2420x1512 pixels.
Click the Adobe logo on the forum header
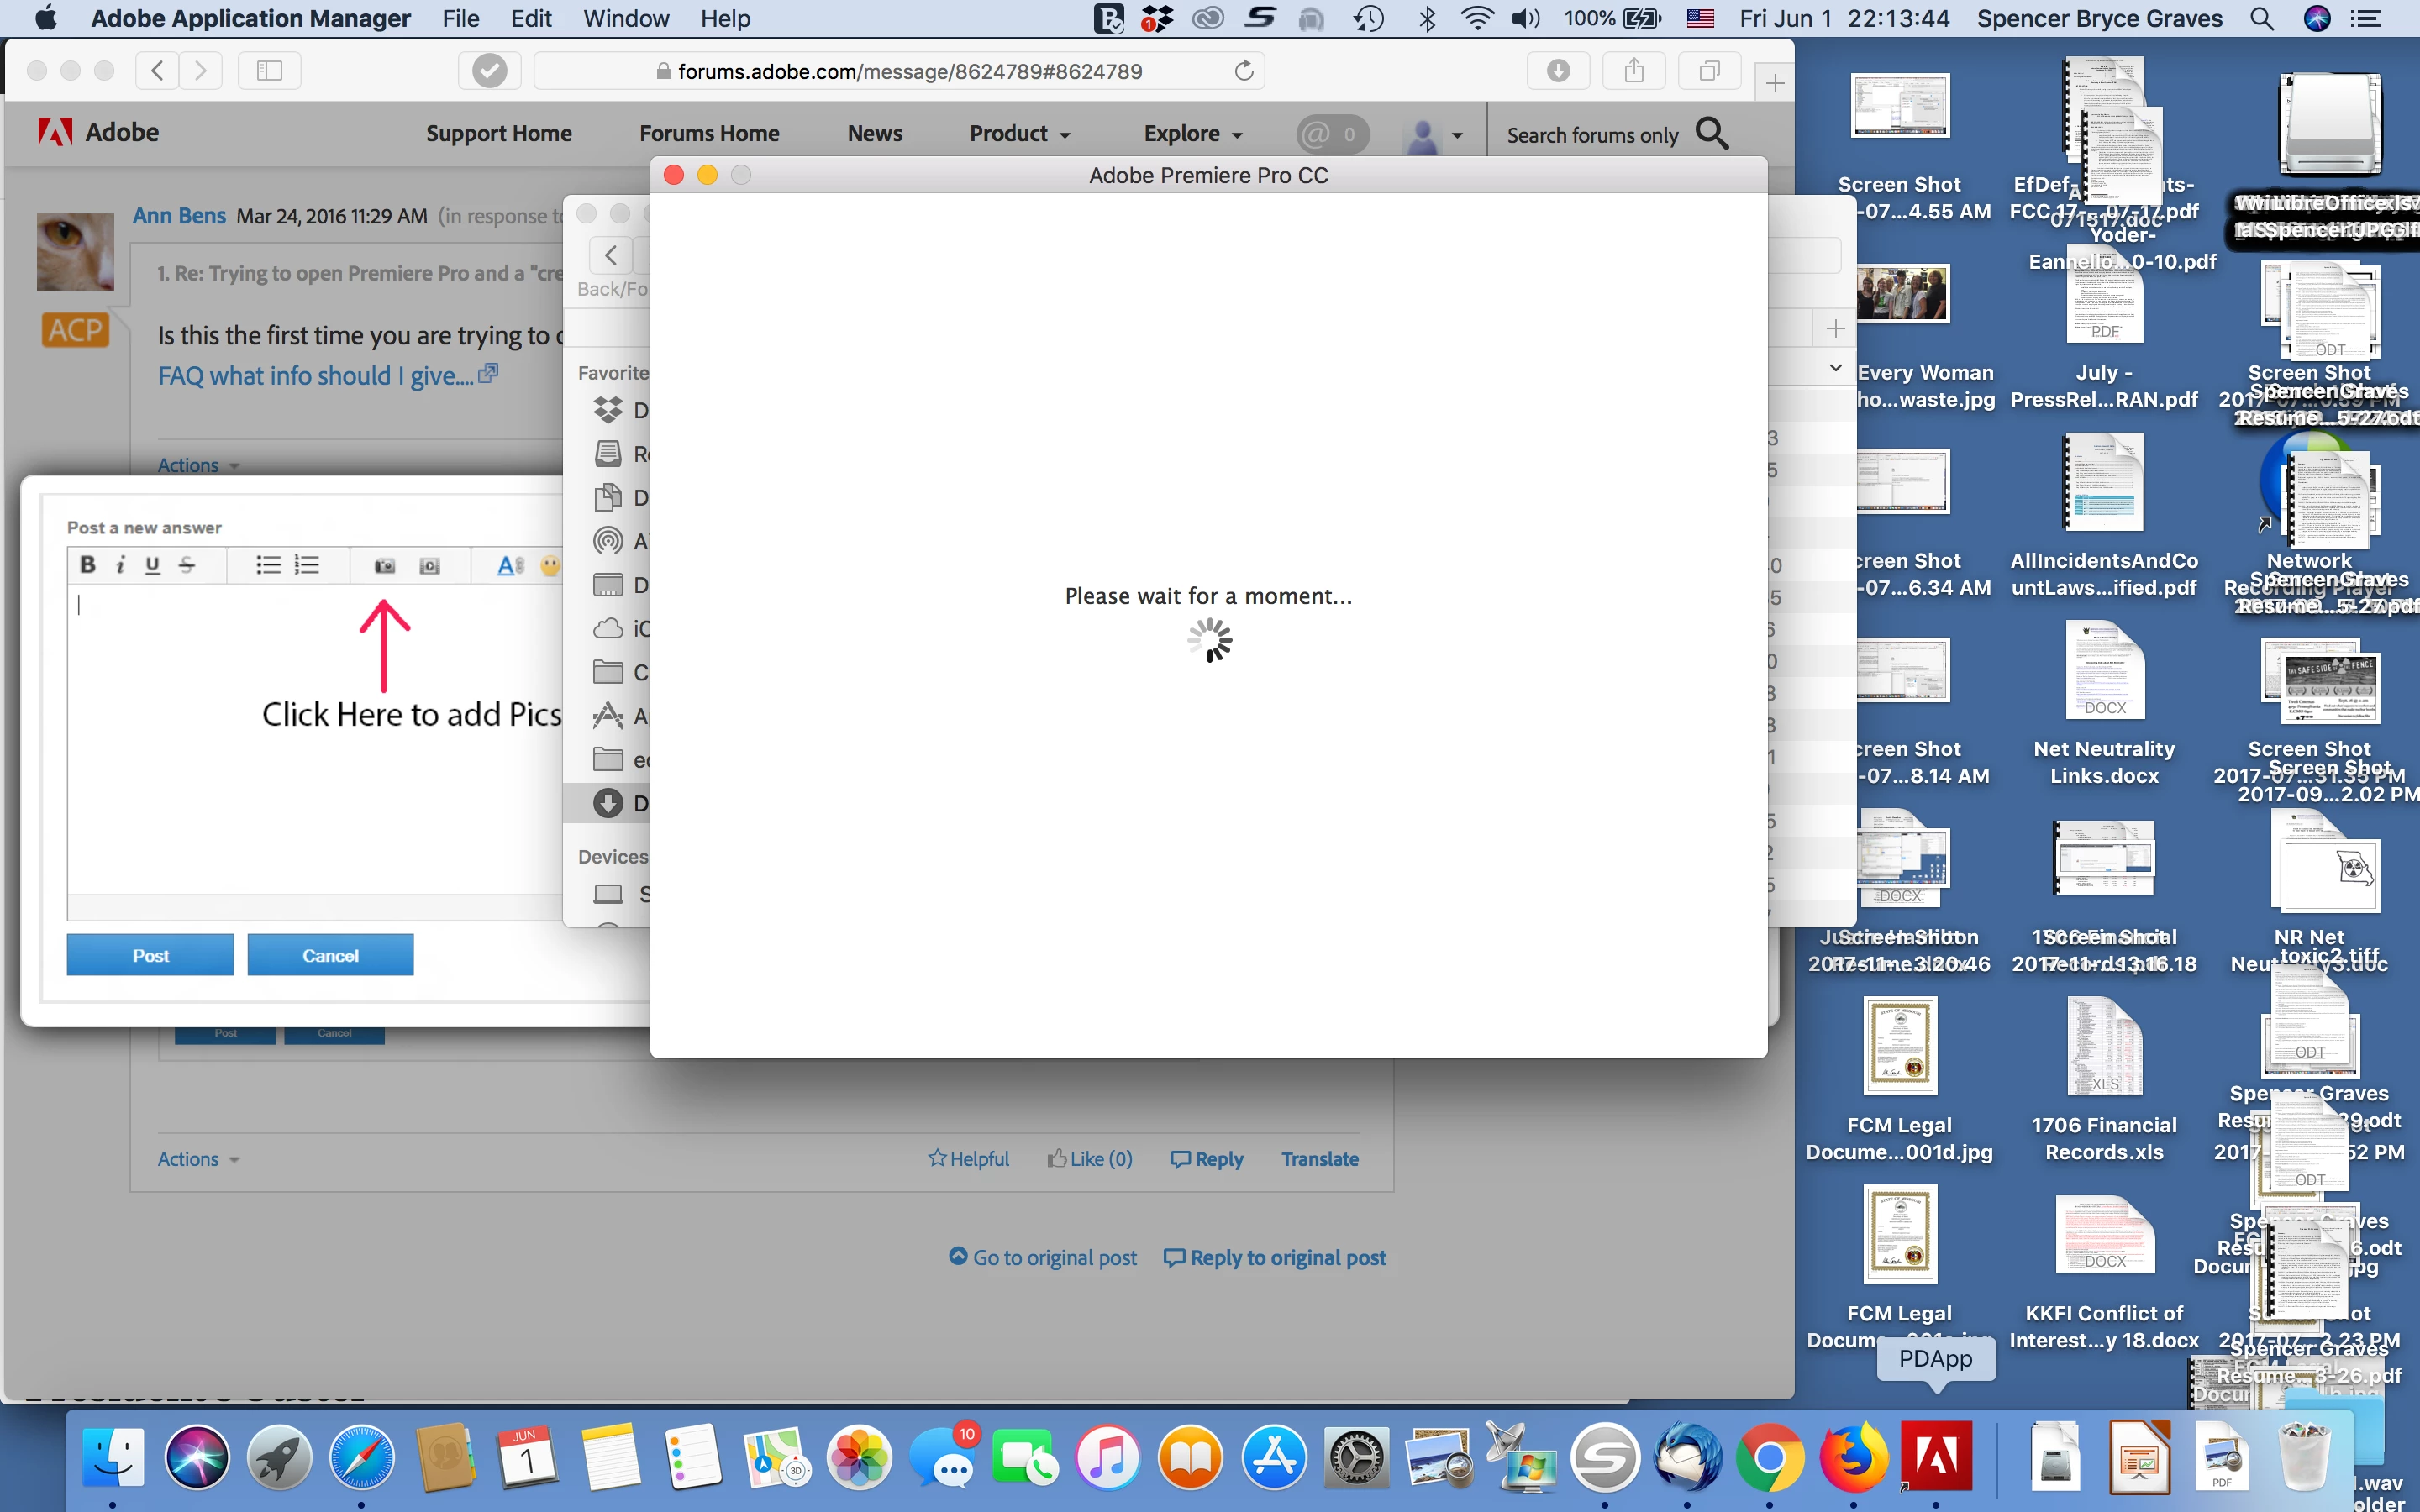[x=98, y=132]
